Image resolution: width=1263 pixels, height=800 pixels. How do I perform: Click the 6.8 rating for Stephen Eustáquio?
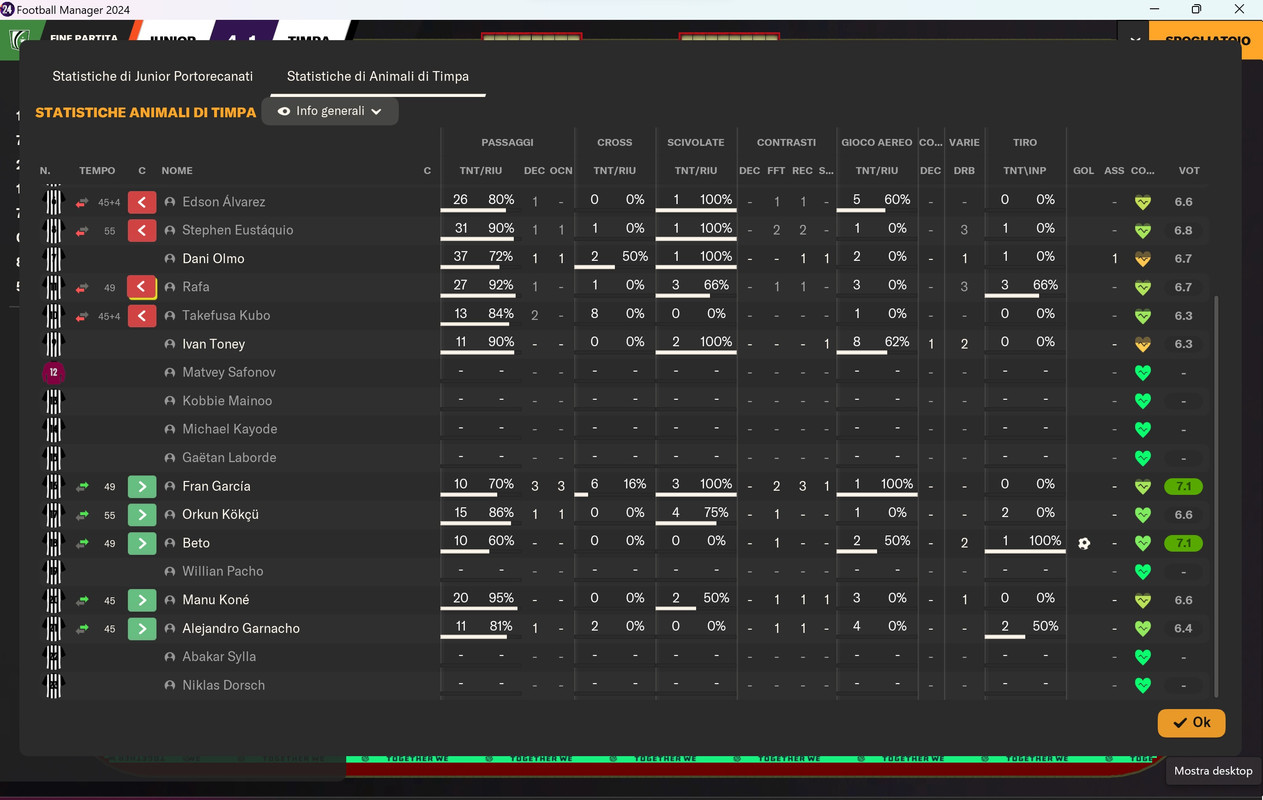(1183, 230)
